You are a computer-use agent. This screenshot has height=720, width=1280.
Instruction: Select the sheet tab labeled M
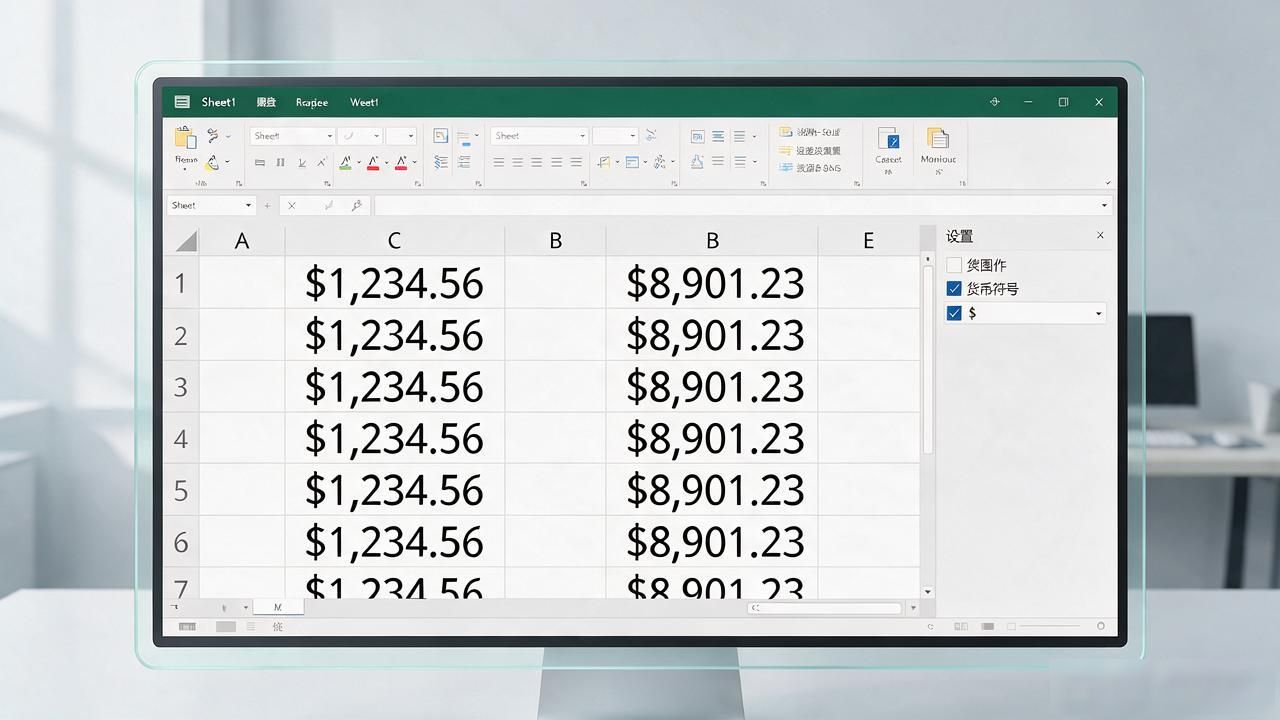(x=278, y=607)
